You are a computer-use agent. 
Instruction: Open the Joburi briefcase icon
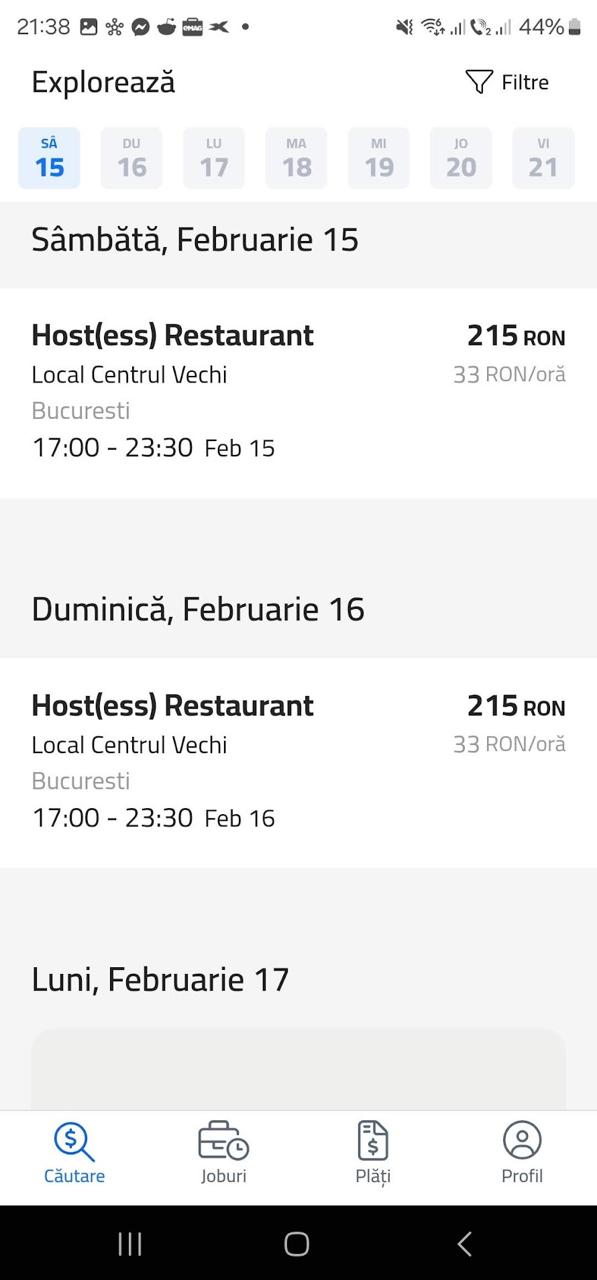[223, 1141]
